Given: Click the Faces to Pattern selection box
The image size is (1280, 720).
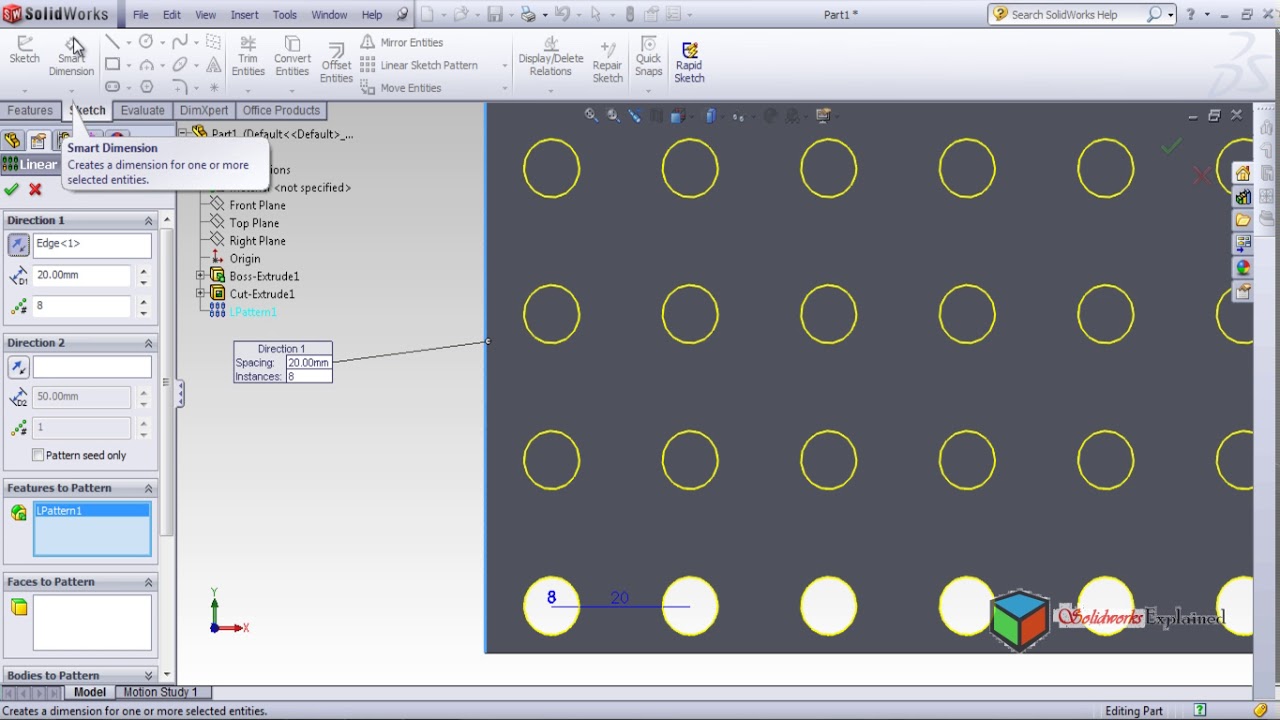Looking at the screenshot, I should (x=92, y=623).
